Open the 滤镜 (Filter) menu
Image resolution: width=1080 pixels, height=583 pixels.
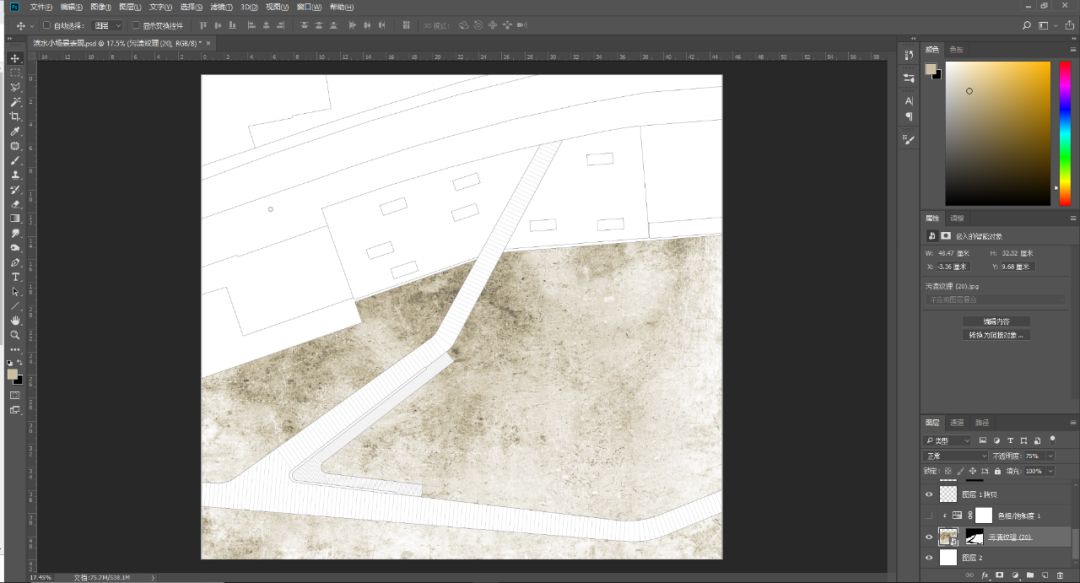(x=221, y=7)
